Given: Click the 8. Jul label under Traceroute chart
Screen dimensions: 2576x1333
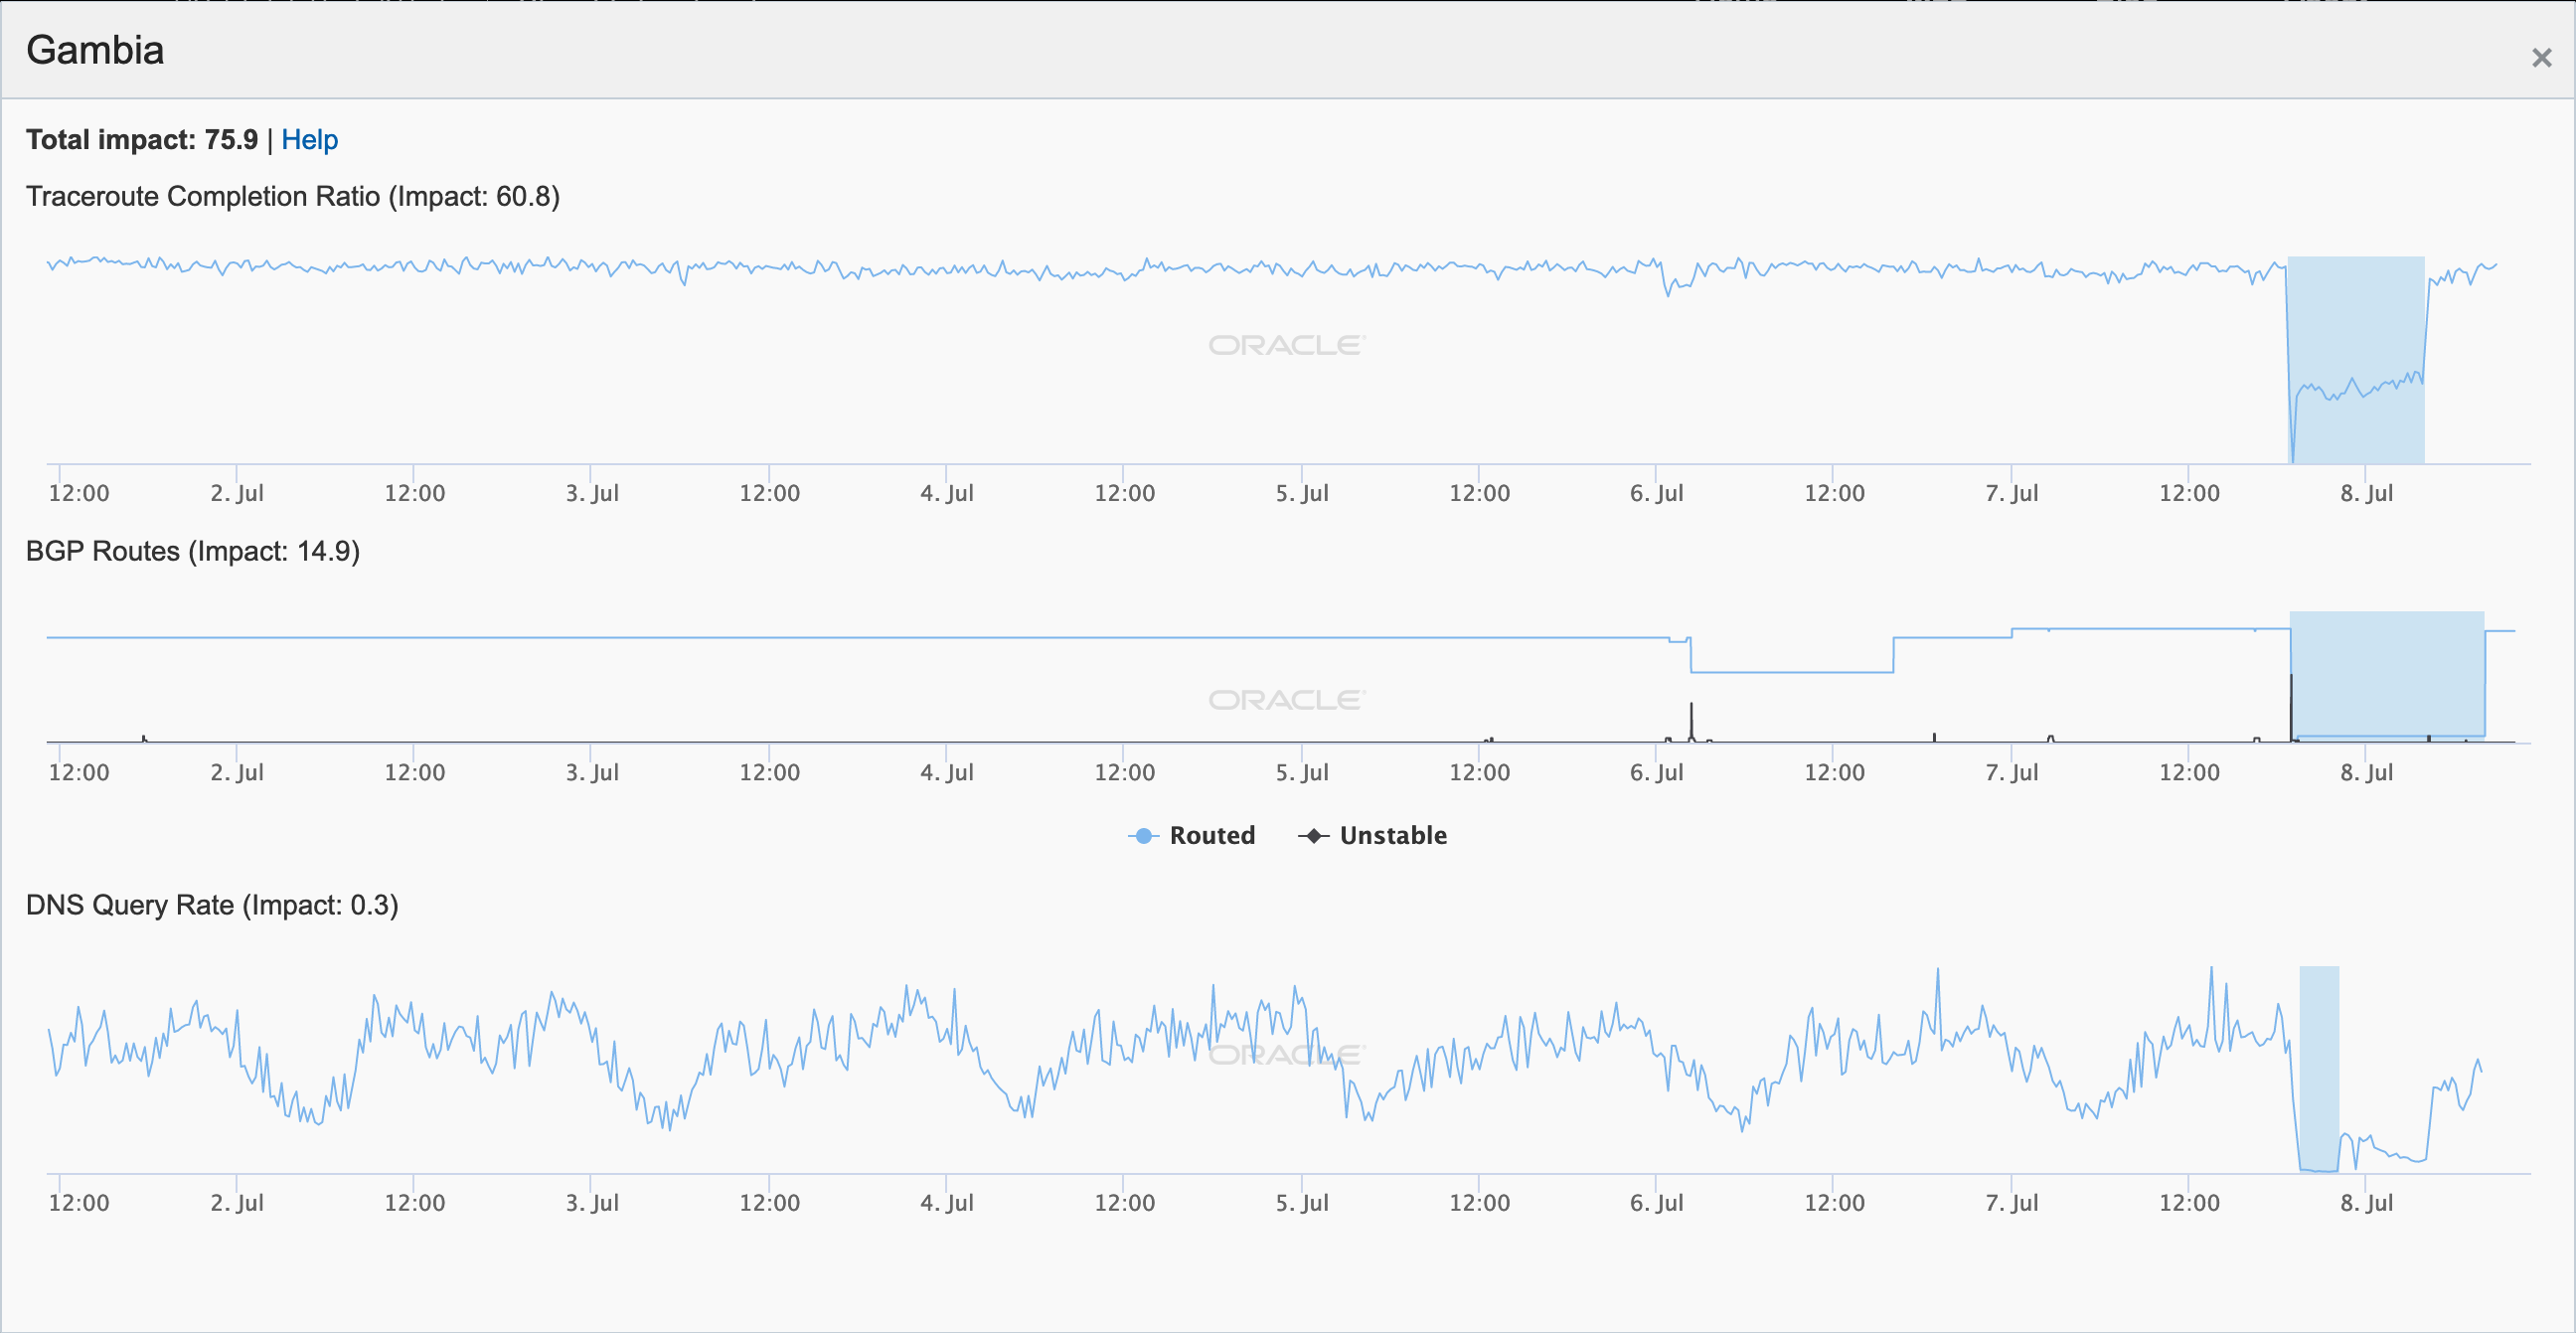Looking at the screenshot, I should 2366,493.
